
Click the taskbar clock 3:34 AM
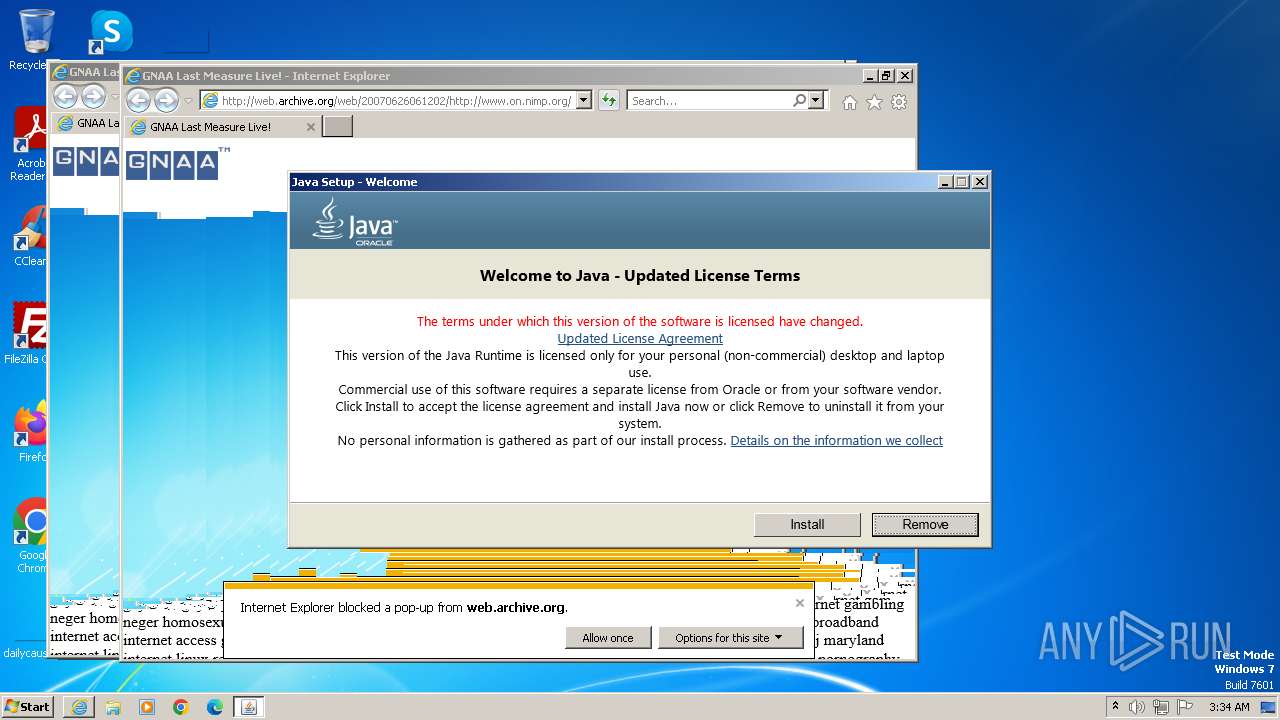coord(1229,707)
